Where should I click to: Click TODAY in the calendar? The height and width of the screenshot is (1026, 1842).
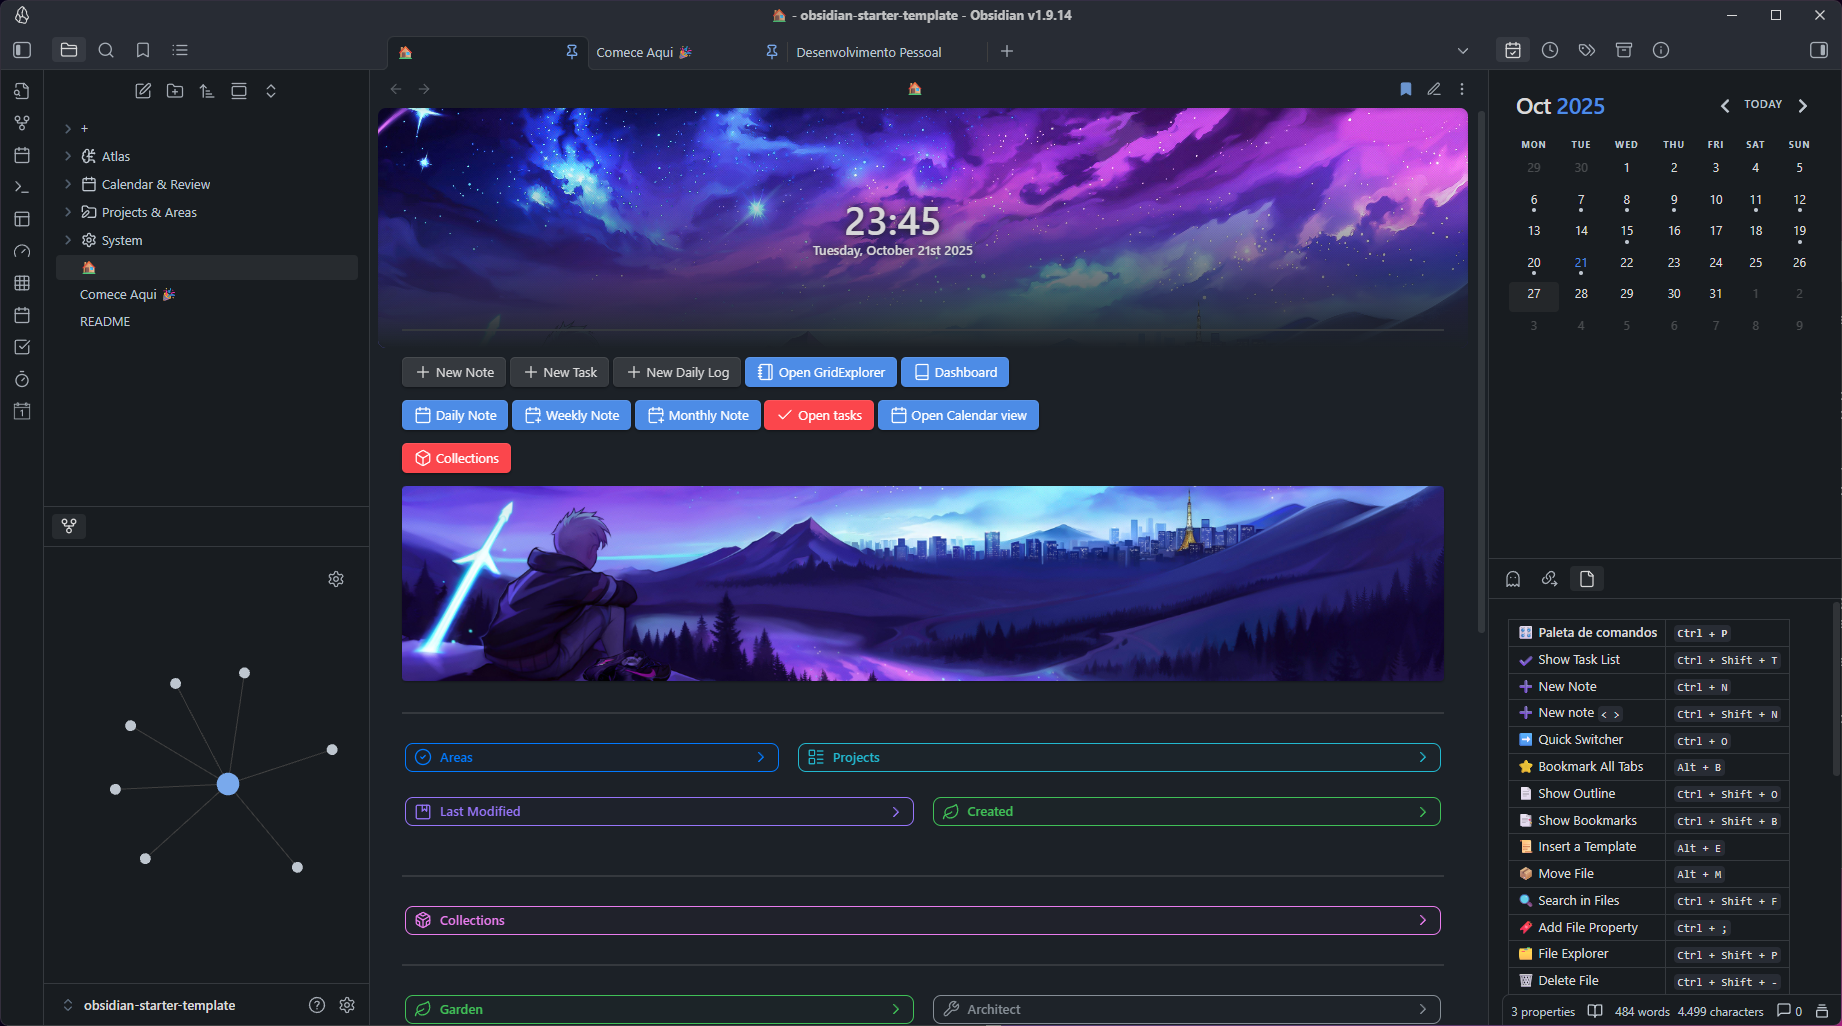pyautogui.click(x=1763, y=104)
